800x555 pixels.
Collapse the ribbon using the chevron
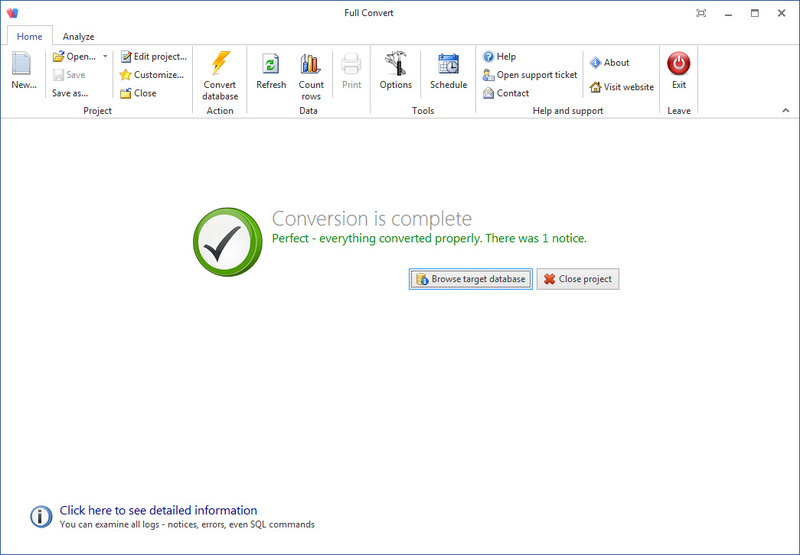[x=786, y=110]
